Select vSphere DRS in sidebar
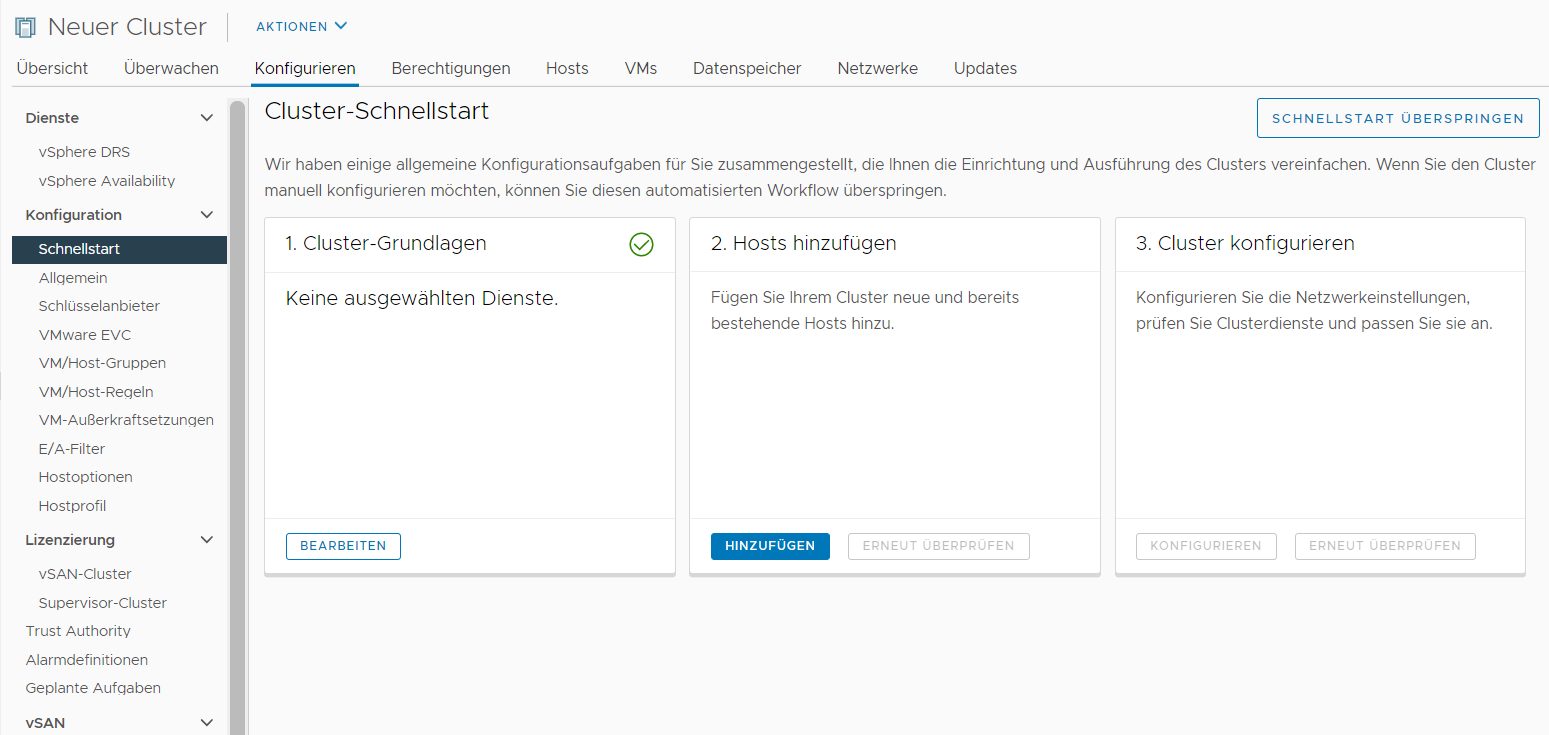 (x=84, y=152)
